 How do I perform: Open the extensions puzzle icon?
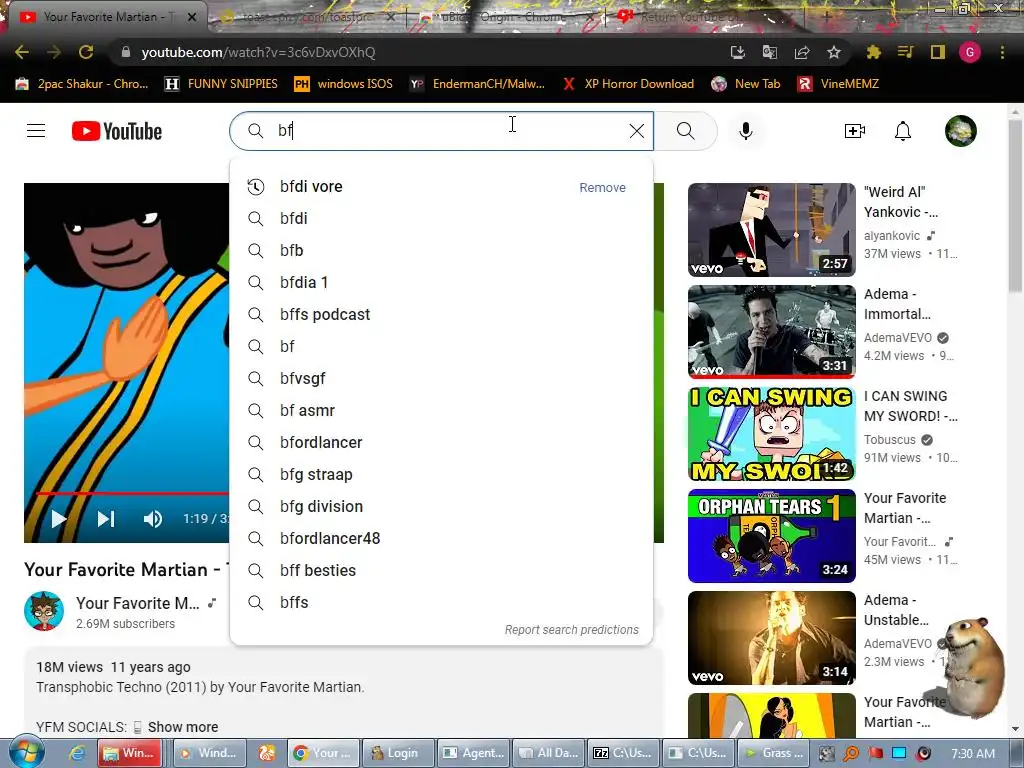[874, 52]
